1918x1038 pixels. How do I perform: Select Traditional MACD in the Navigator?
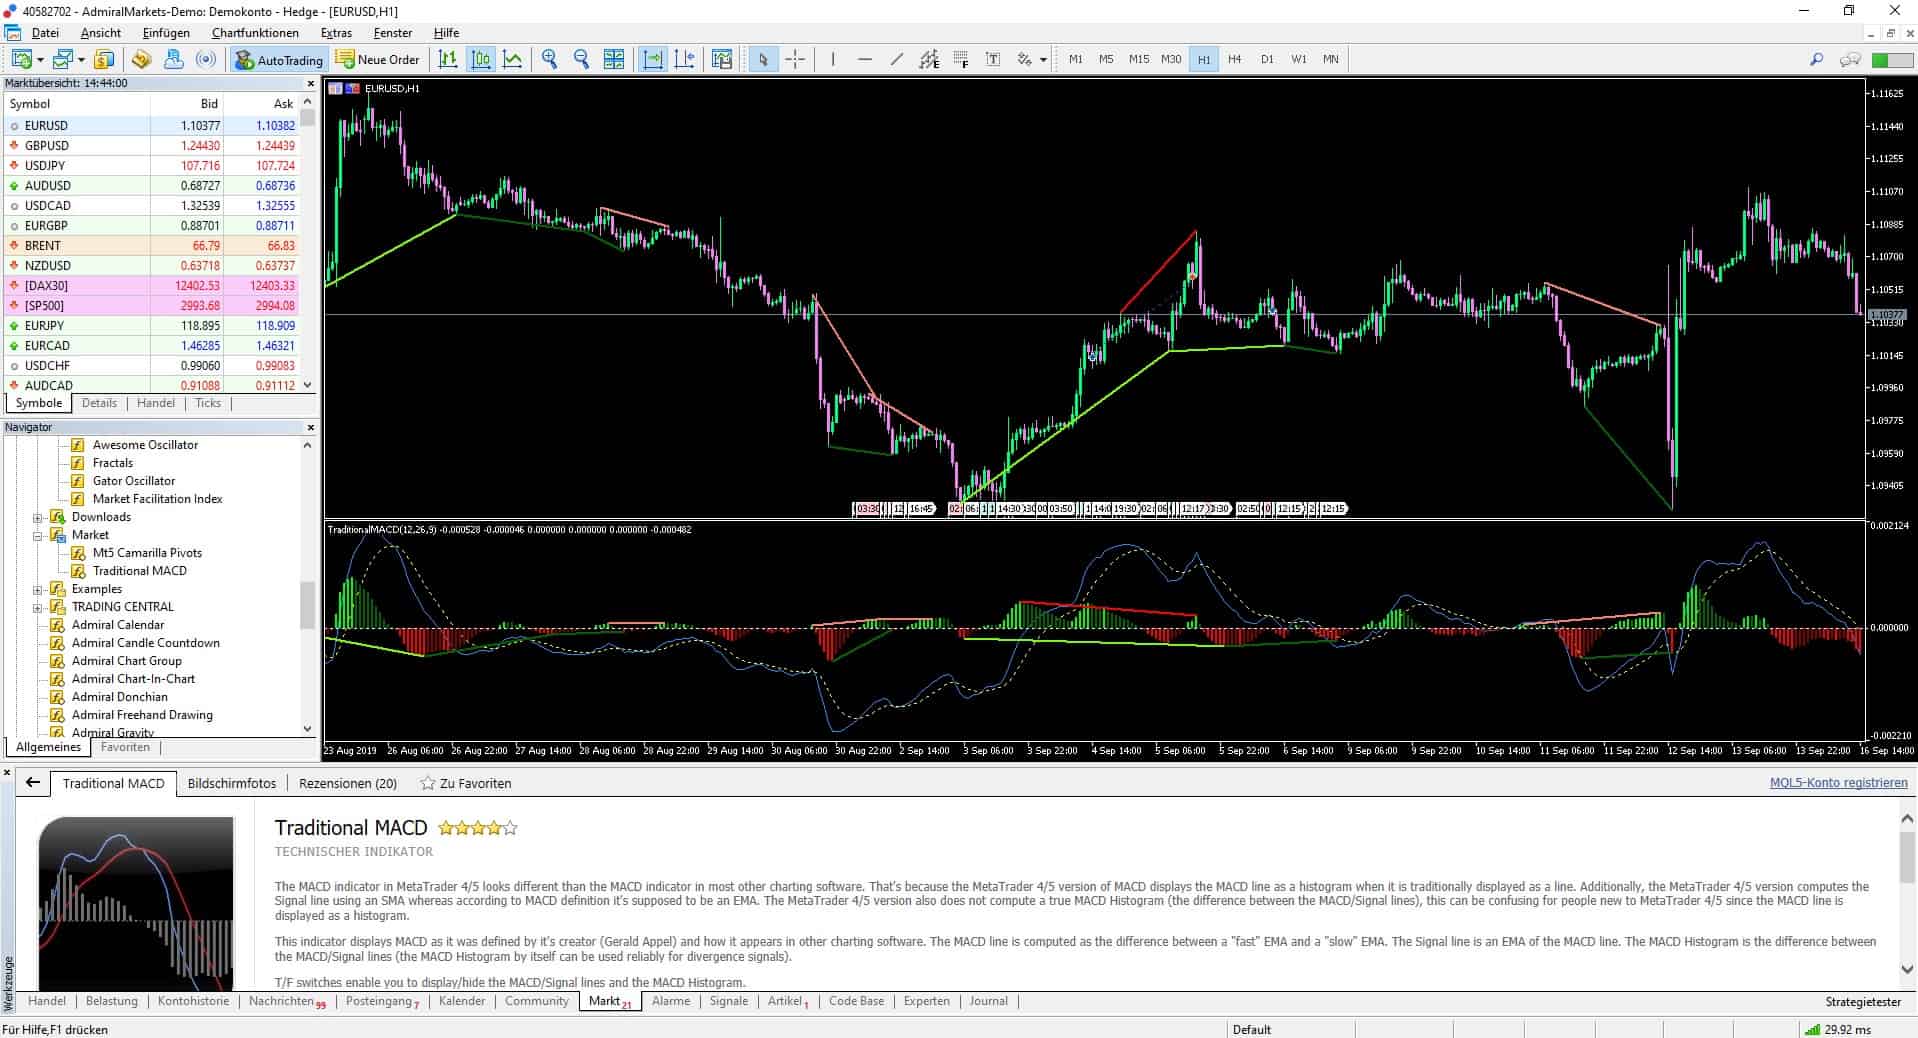point(140,571)
